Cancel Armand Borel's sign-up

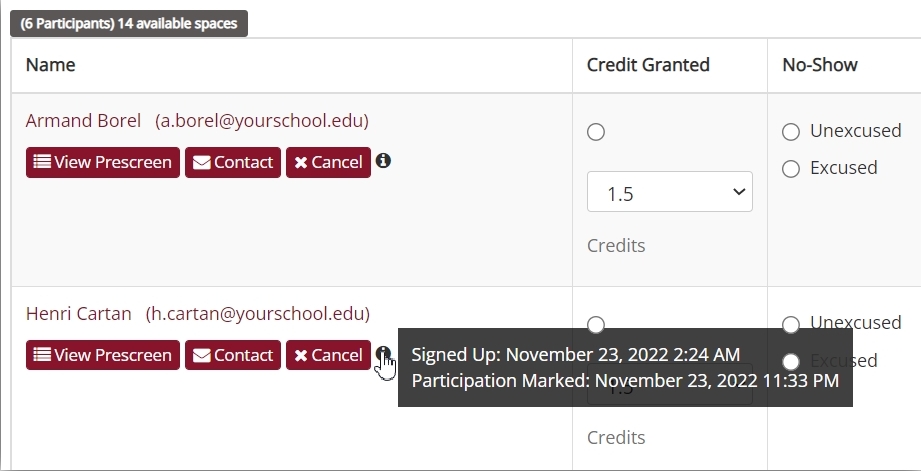(x=328, y=162)
